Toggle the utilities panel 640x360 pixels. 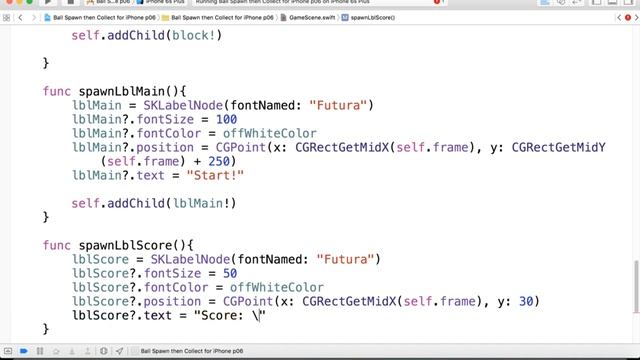(x=628, y=2)
